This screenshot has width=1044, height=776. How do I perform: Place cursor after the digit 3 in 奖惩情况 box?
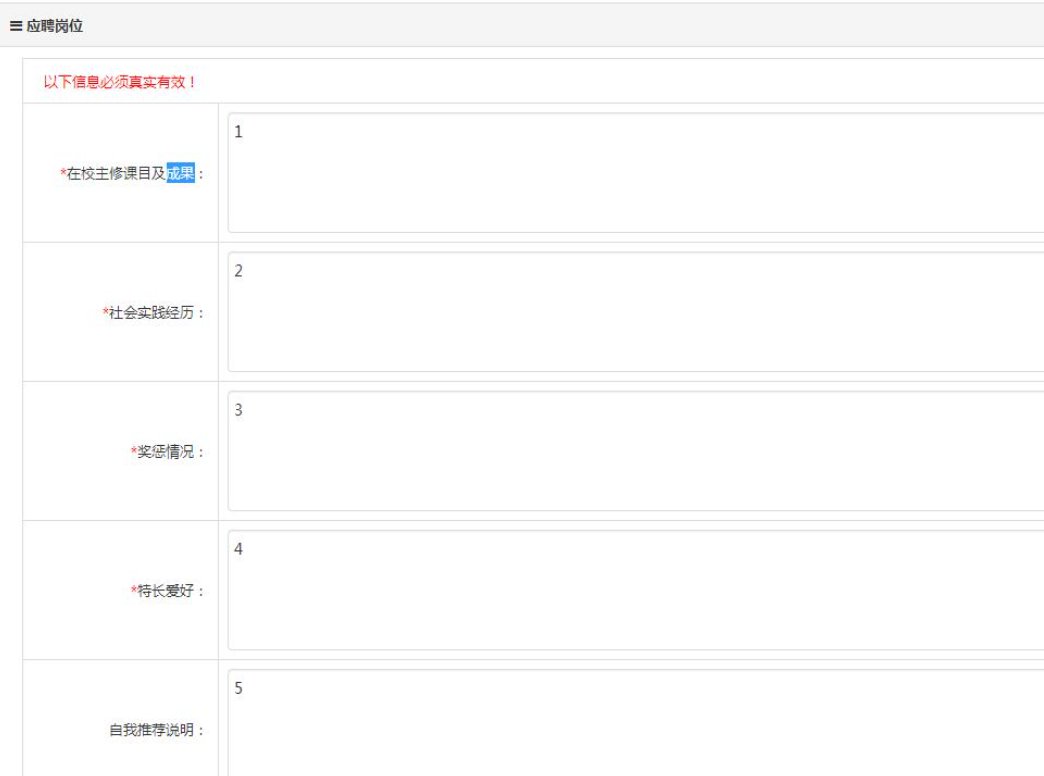(245, 410)
